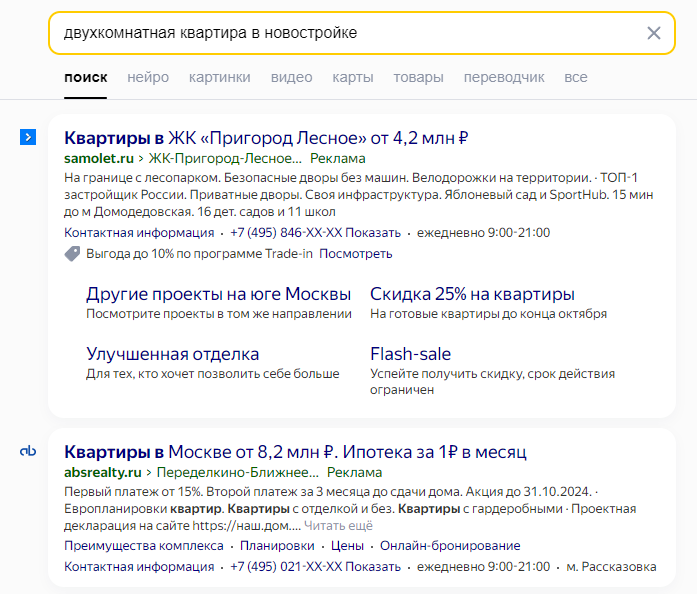This screenshot has width=697, height=594.
Task: Open the Онлайн-бронирование link
Action: [450, 546]
